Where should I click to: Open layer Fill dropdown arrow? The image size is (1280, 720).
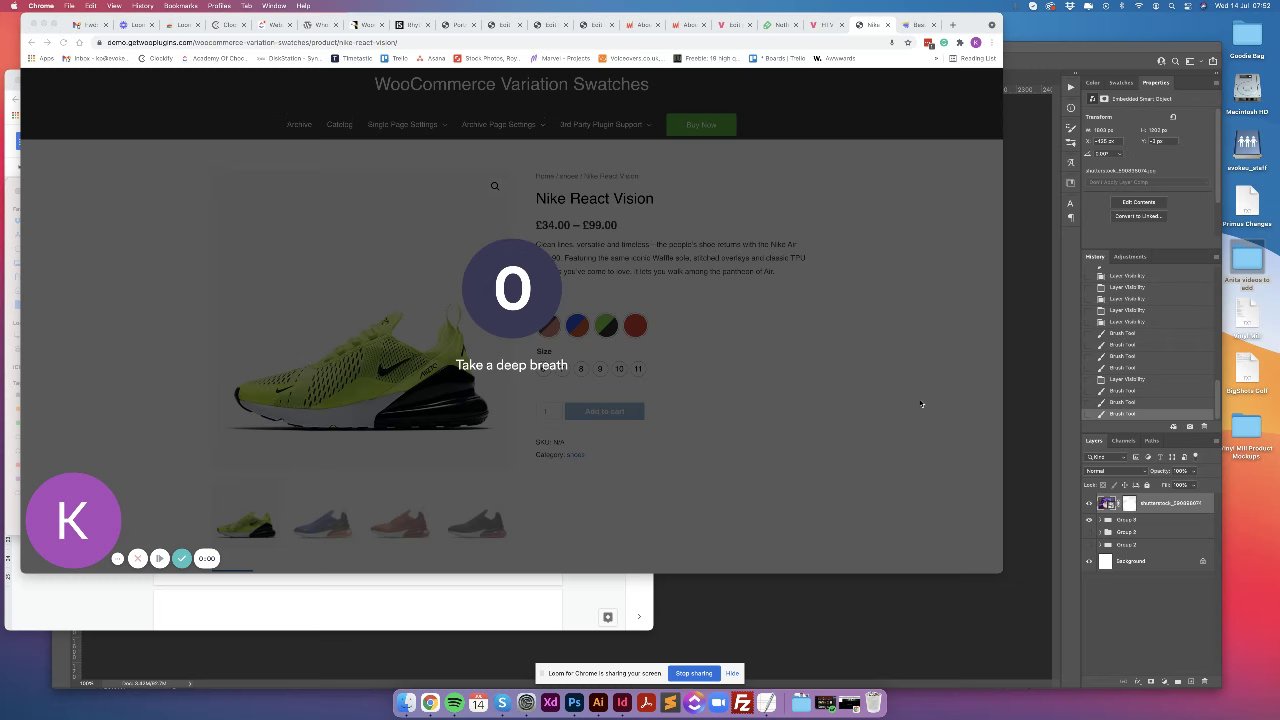[x=1194, y=485]
